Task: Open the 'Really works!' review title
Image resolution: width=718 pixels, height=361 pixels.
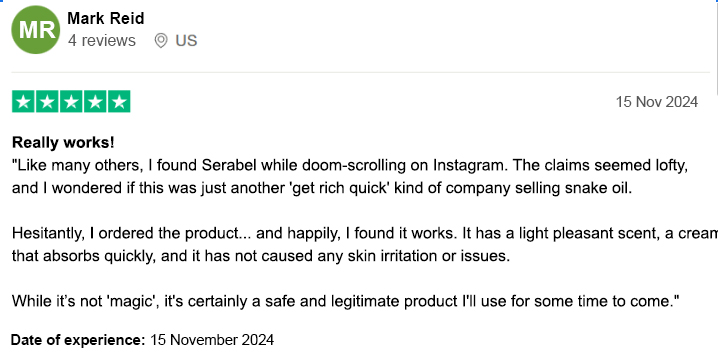Action: point(63,142)
